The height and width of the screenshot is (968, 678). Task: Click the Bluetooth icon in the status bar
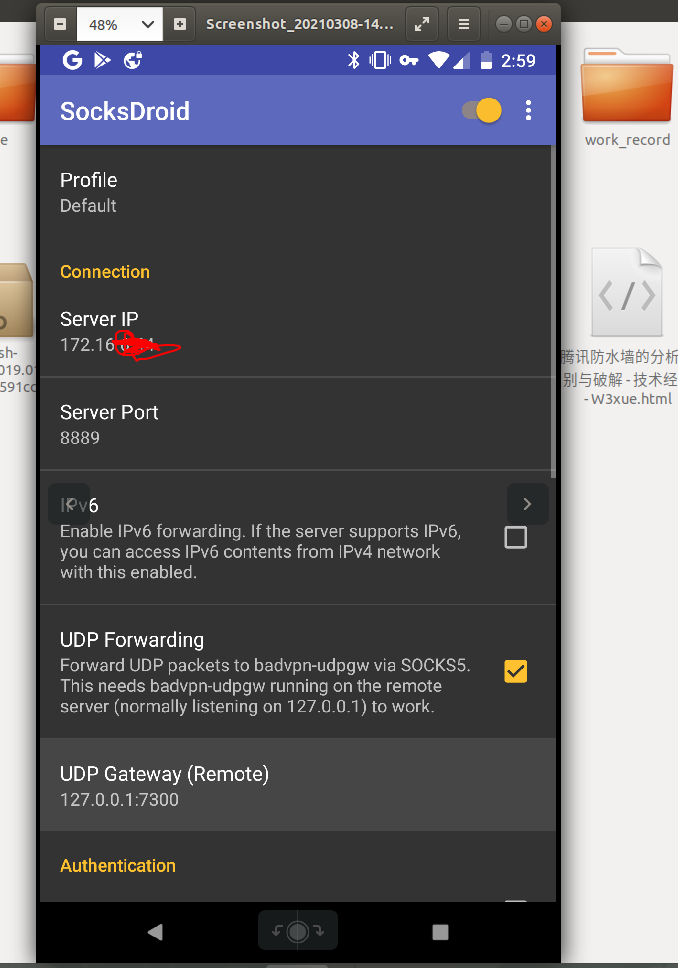coord(352,60)
